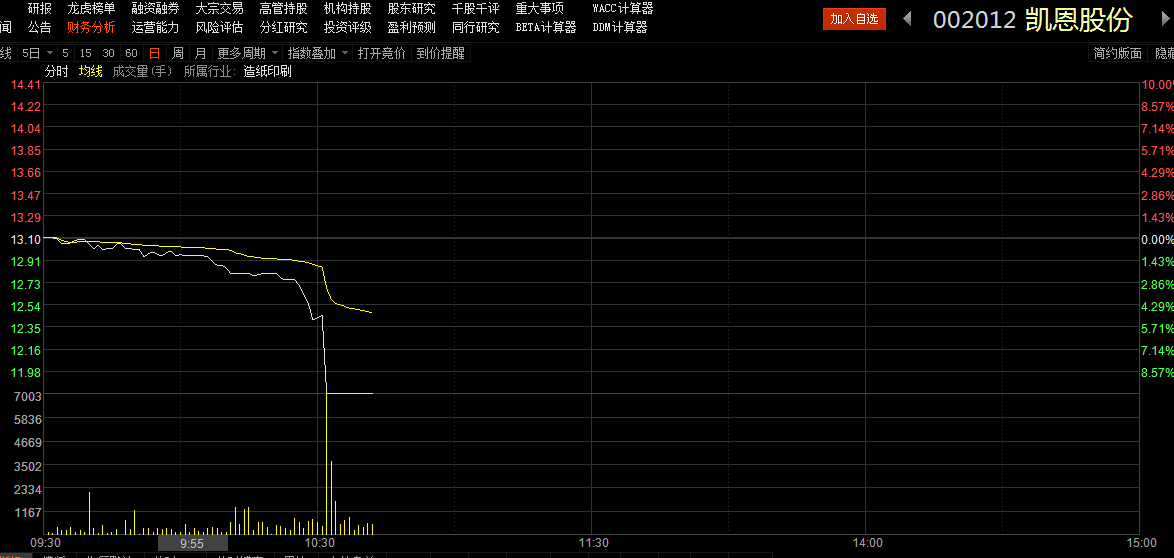Screen dimensions: 1174x558
Task: Switch to 周 weekly period
Action: pos(177,53)
